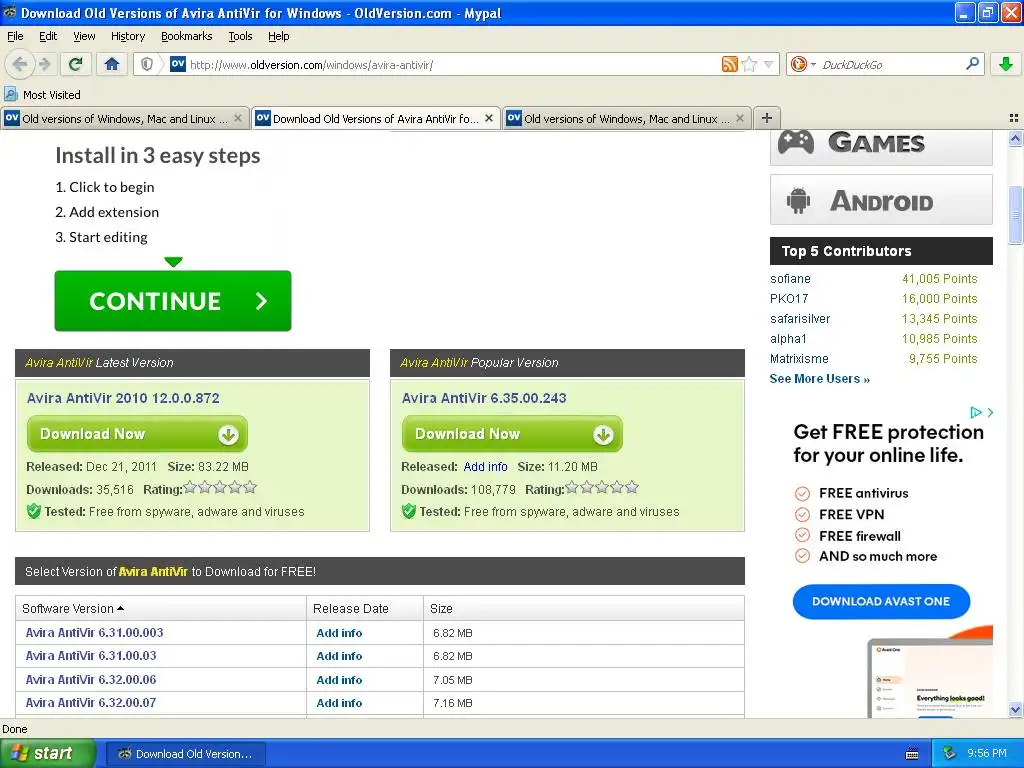Rate the Latest Version using its stars

point(220,487)
